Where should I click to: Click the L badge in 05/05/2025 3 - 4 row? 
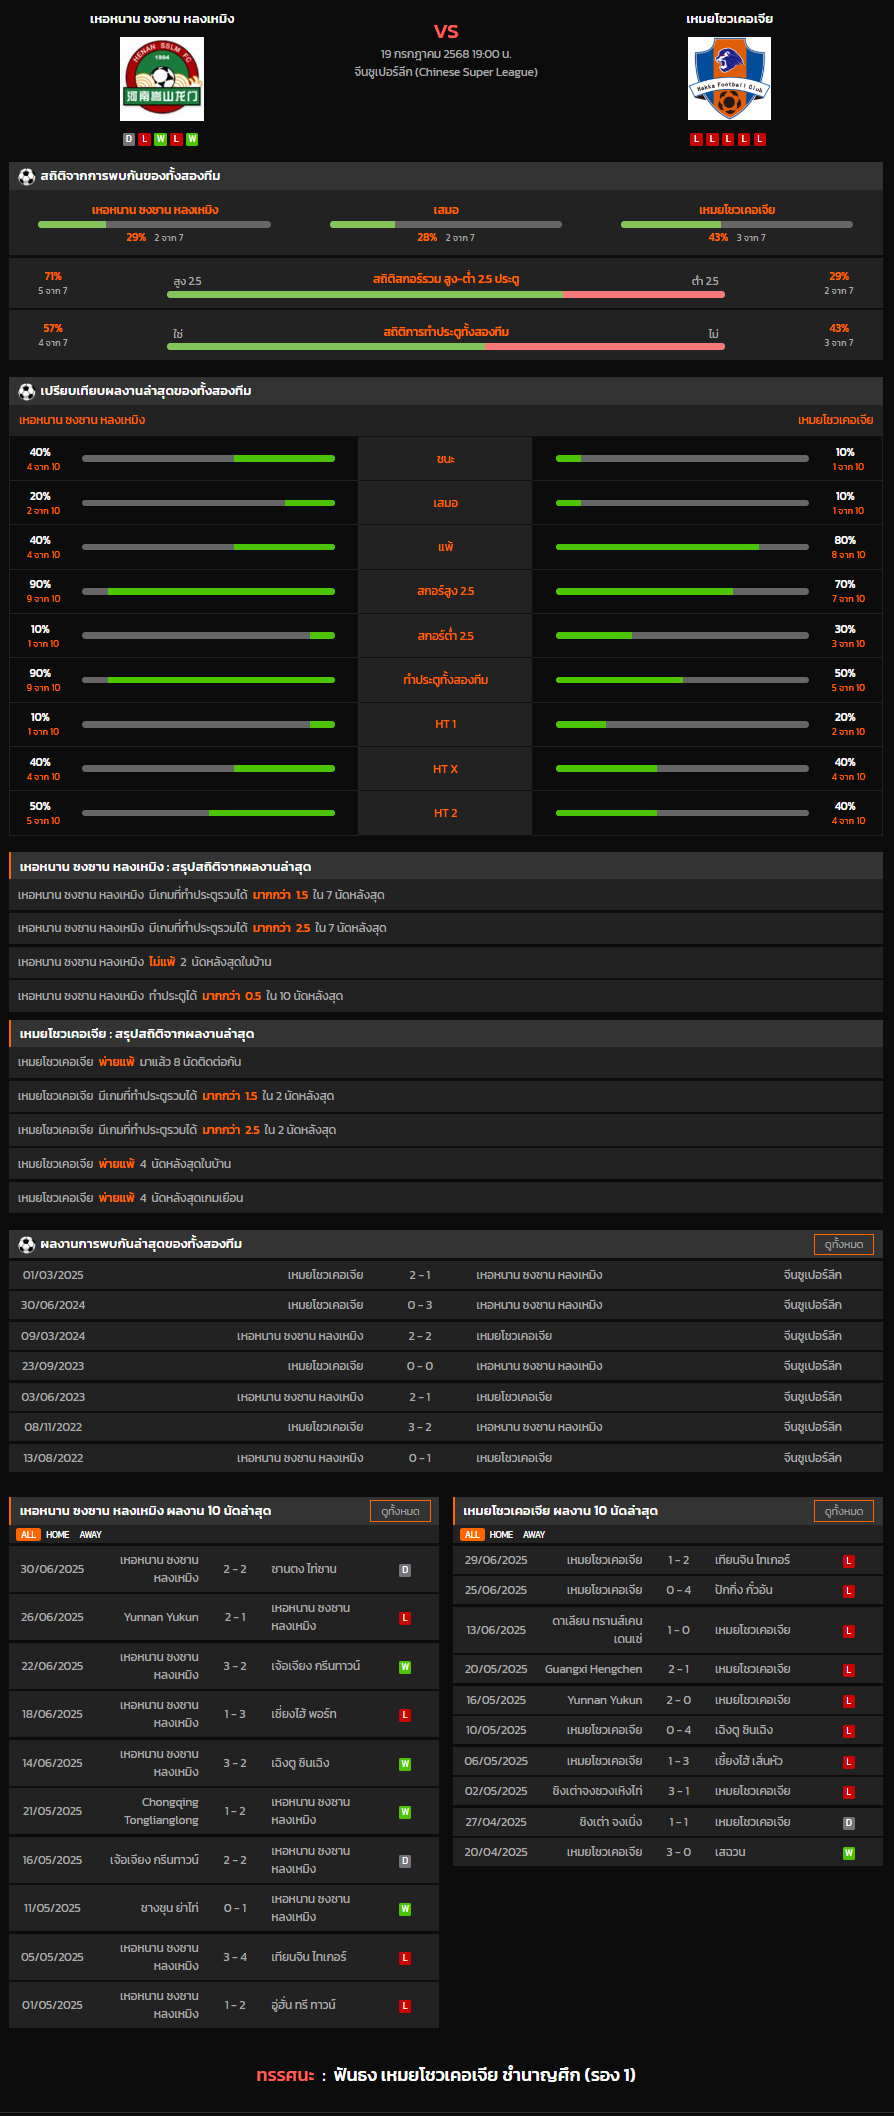[x=405, y=1958]
